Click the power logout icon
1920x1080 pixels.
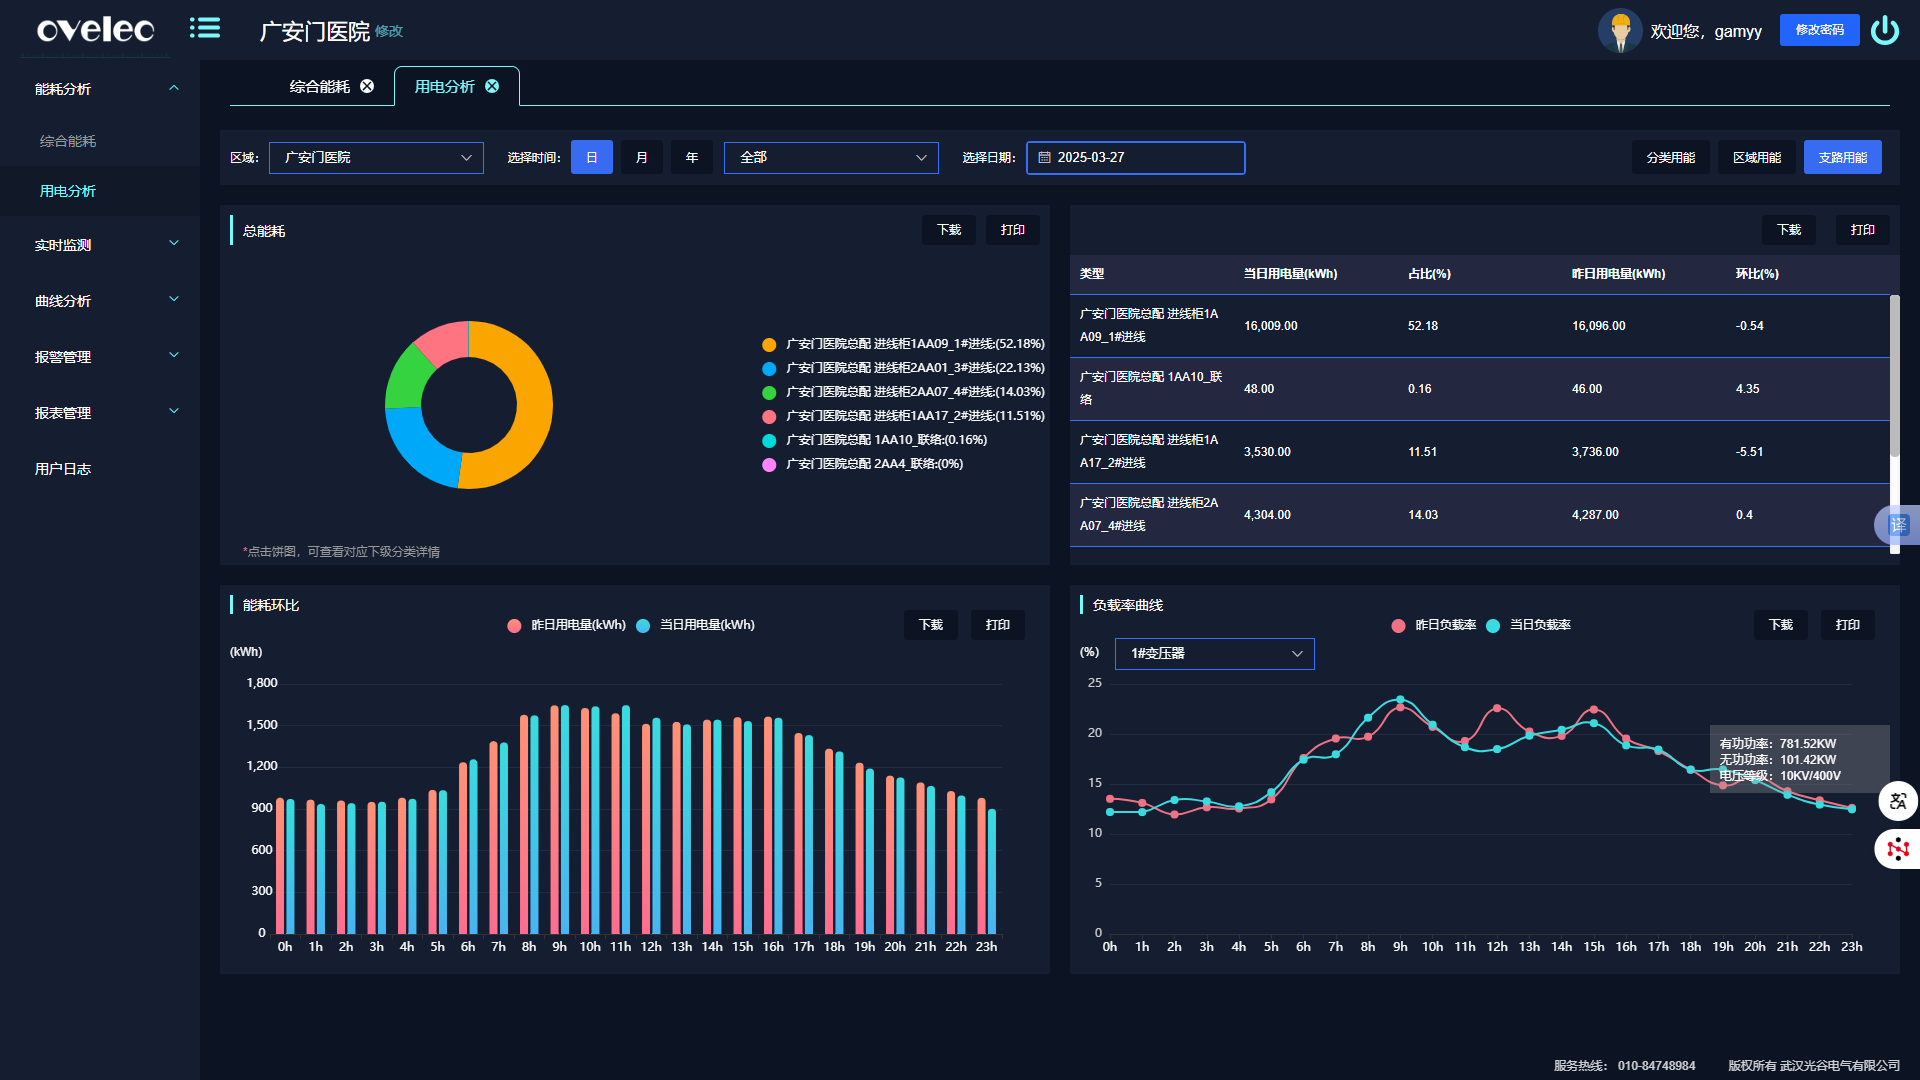[x=1885, y=30]
